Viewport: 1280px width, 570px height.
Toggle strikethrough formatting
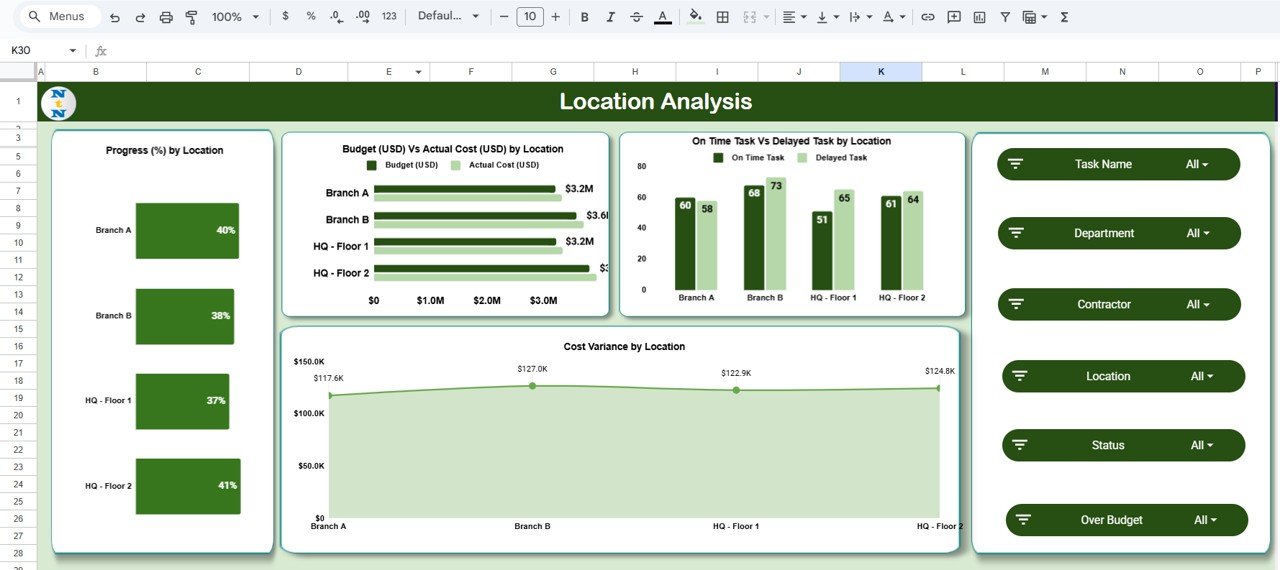pos(636,17)
